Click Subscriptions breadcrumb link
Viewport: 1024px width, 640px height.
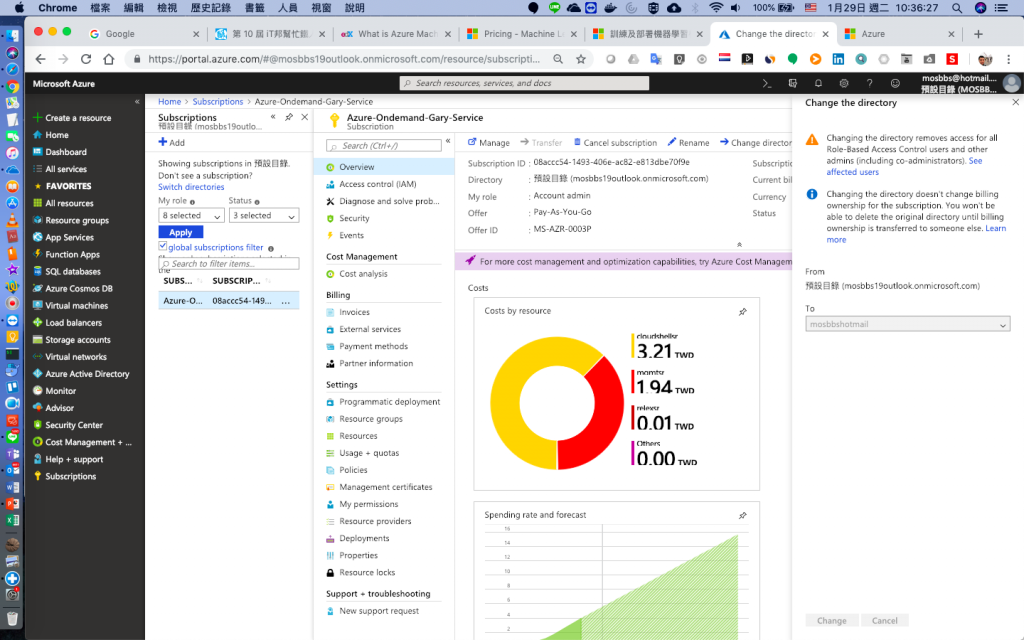[217, 101]
